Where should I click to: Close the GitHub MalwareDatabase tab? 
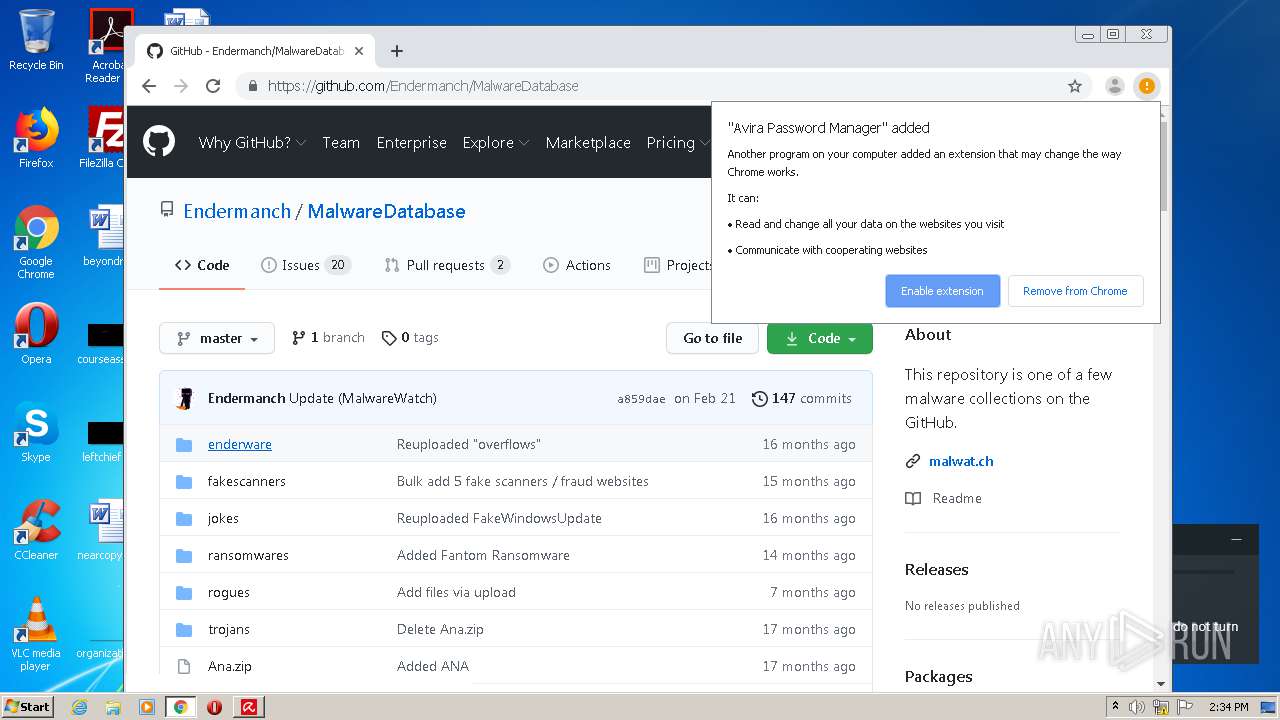tap(359, 51)
